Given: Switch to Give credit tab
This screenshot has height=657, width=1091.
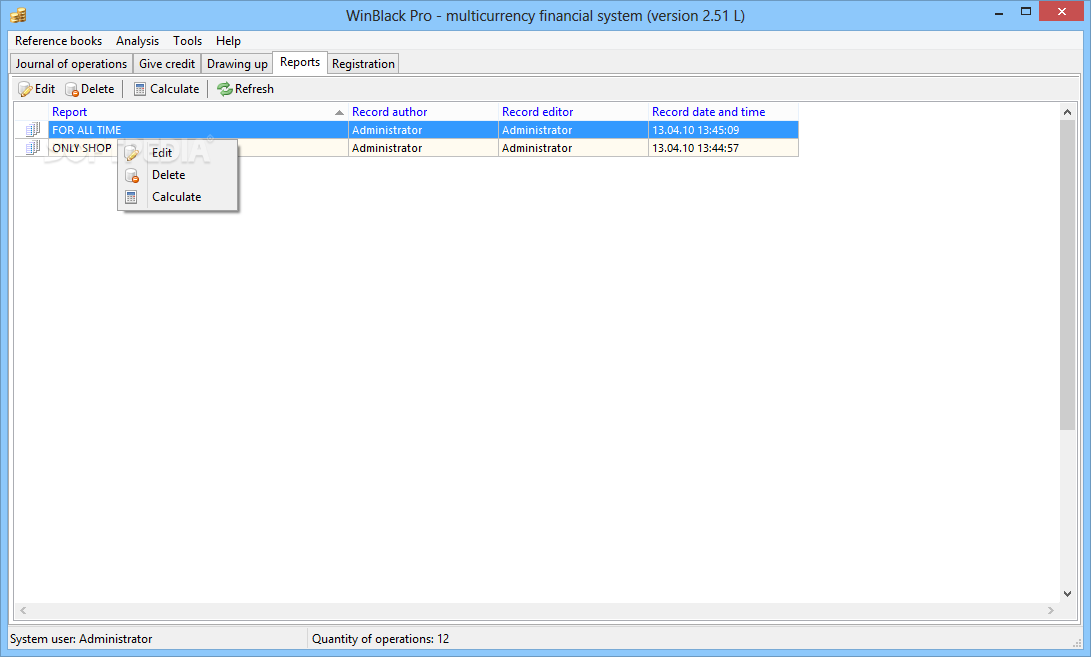Looking at the screenshot, I should coord(167,63).
